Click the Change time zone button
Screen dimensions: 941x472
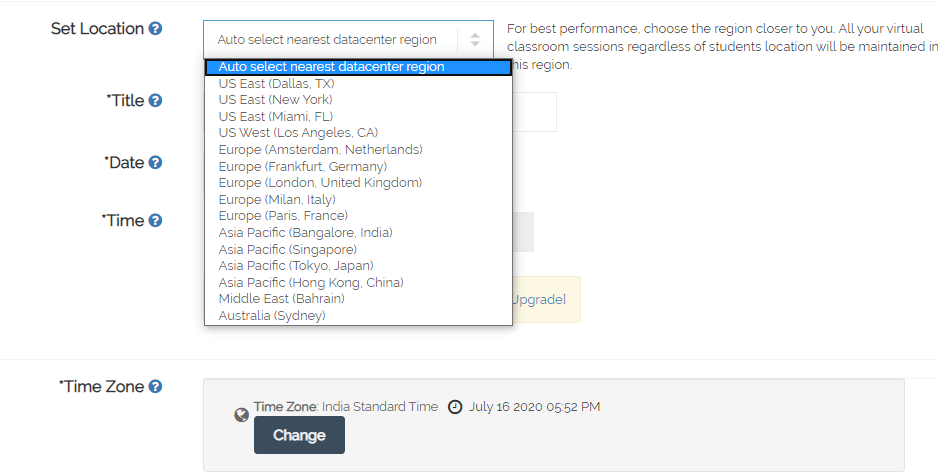point(299,435)
